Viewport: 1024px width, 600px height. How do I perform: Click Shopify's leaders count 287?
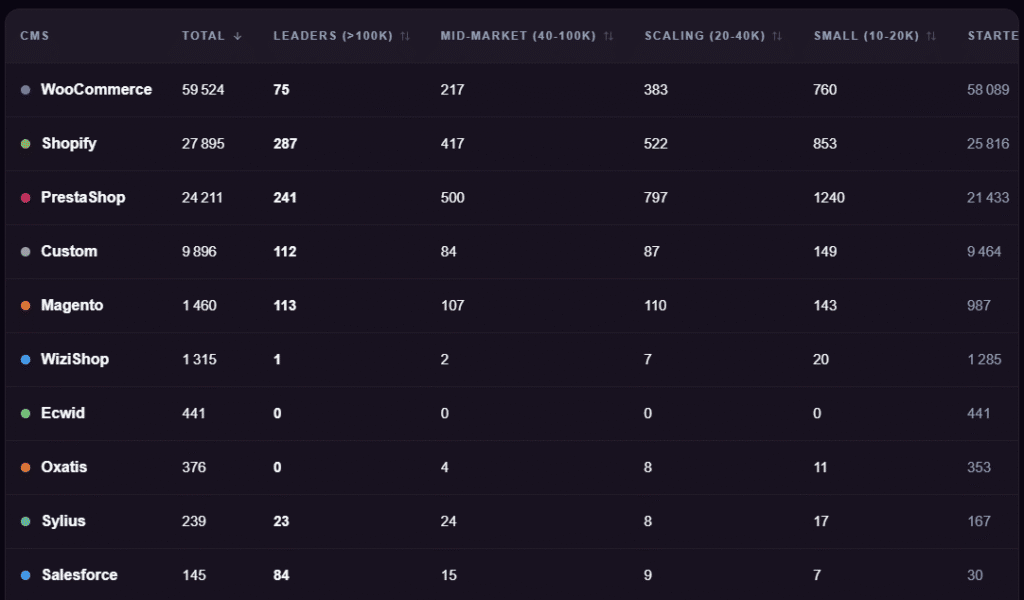pos(285,144)
